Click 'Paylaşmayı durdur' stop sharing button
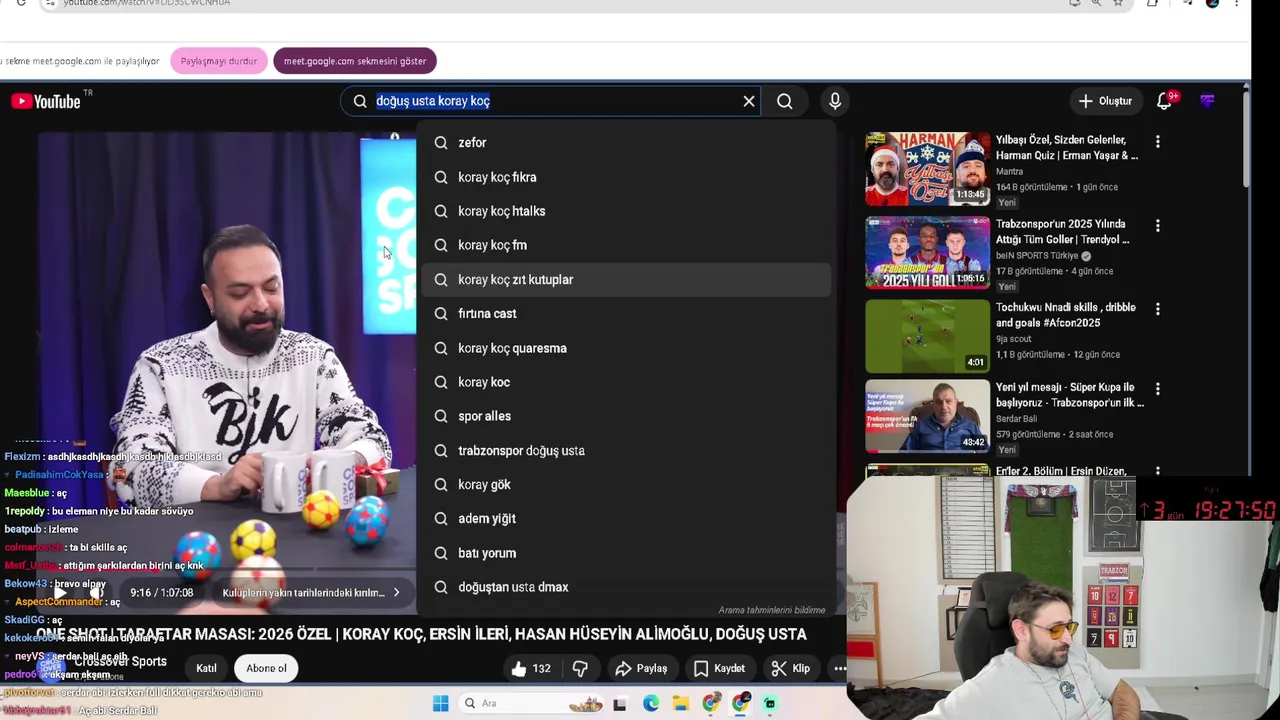Viewport: 1280px width, 720px height. [x=219, y=61]
